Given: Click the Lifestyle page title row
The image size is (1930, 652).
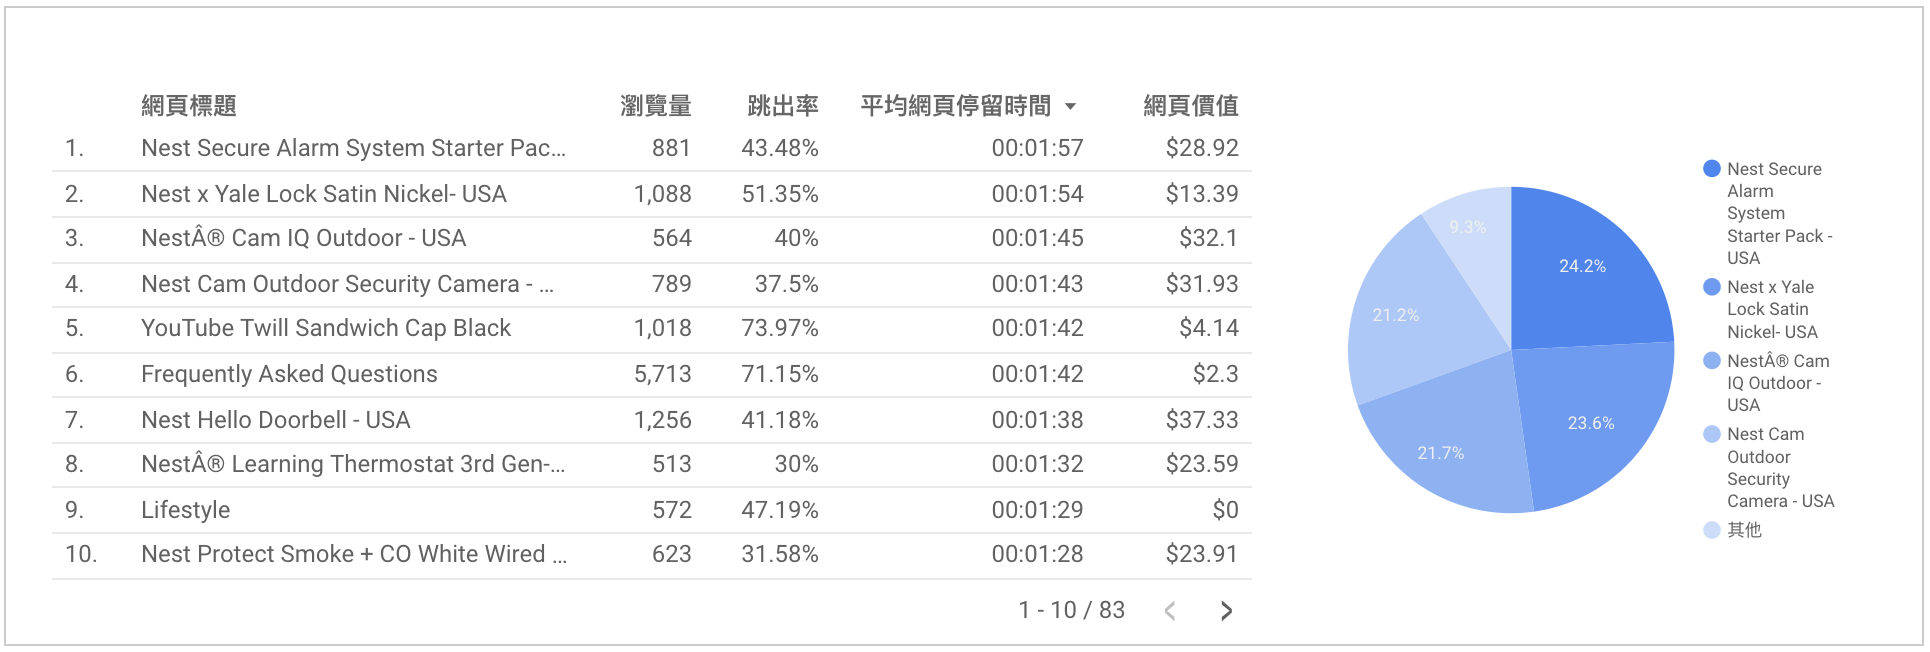Looking at the screenshot, I should (652, 511).
